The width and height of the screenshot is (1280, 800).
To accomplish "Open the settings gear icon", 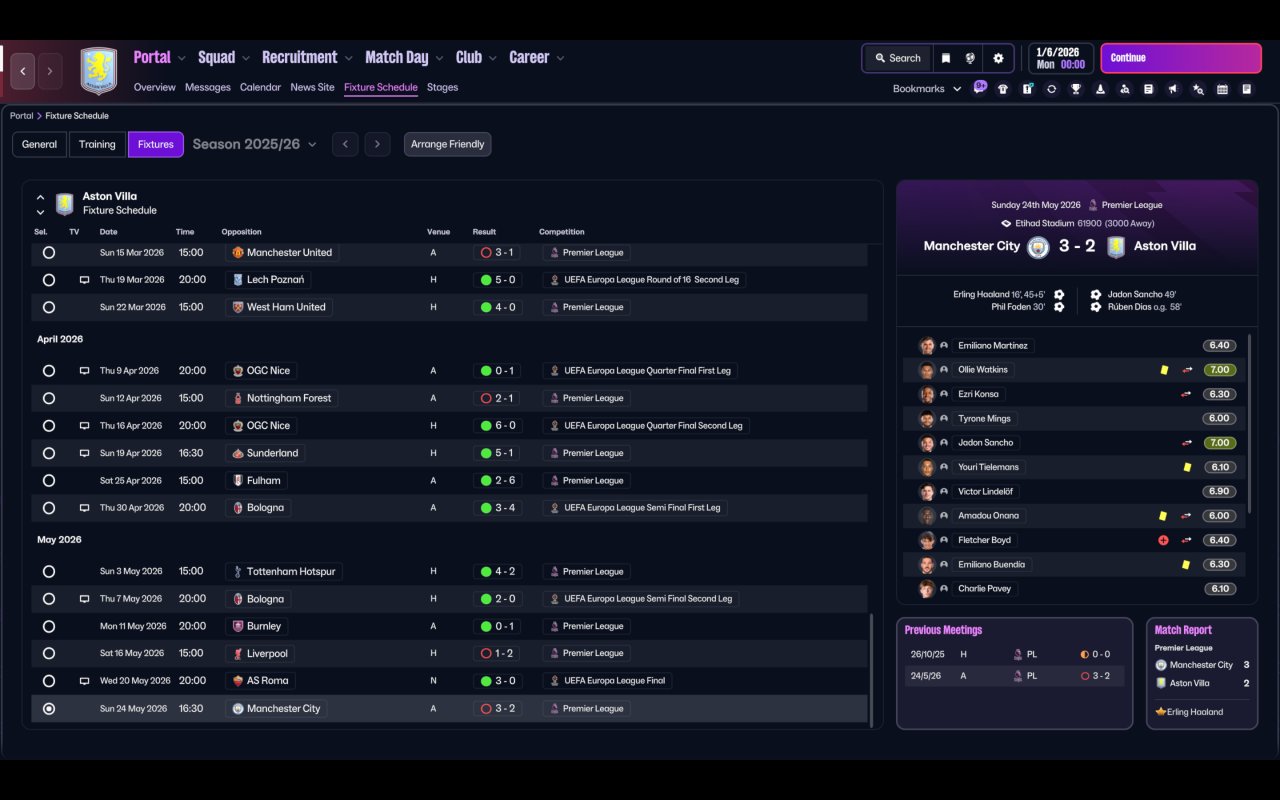I will point(998,58).
